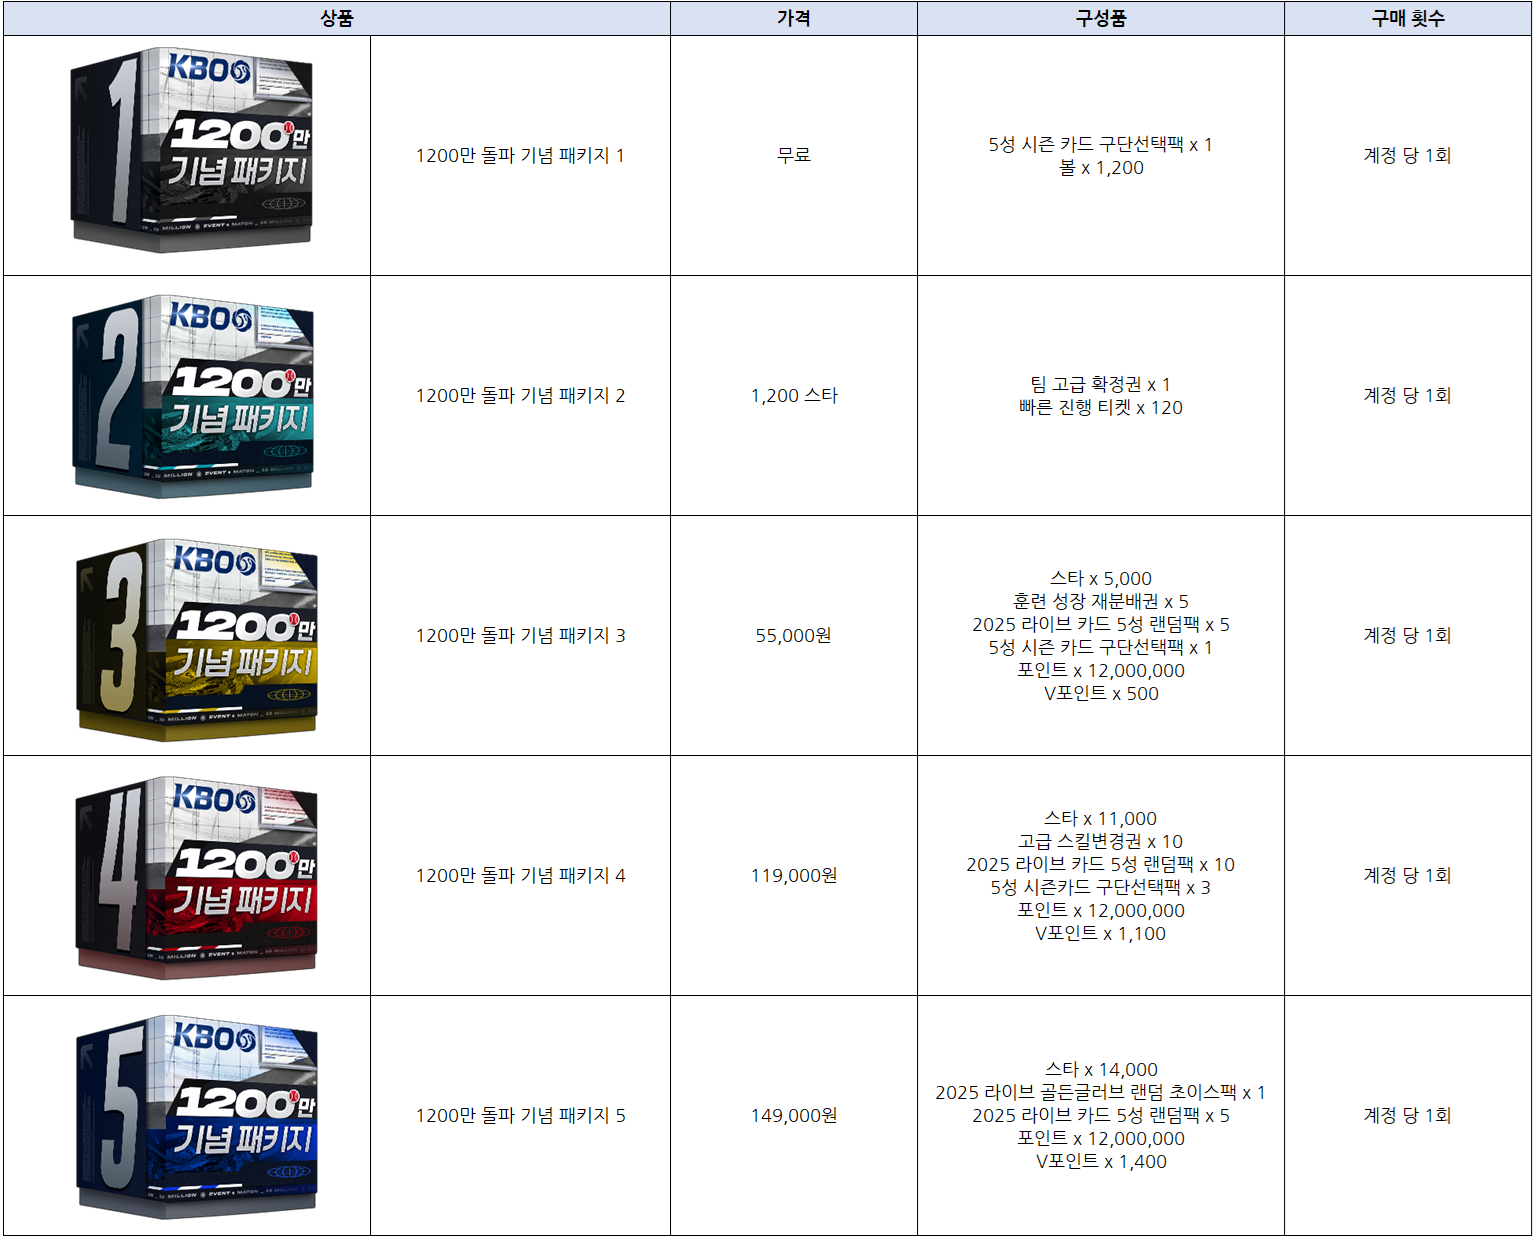Click 'V포인트 x 1,100' text

pyautogui.click(x=1101, y=934)
